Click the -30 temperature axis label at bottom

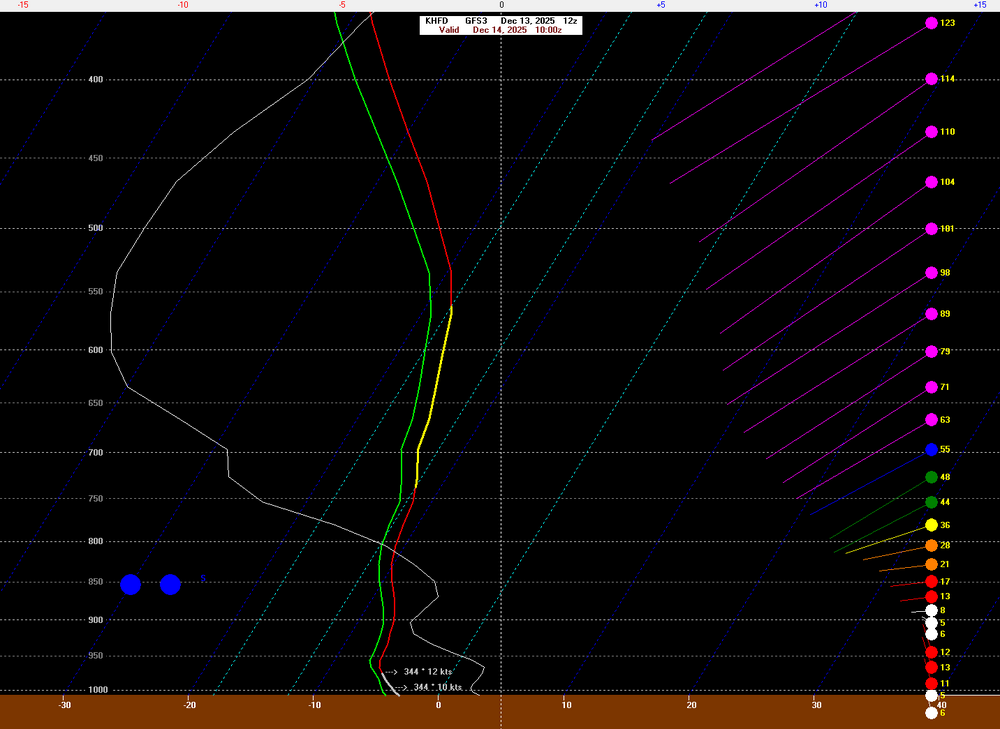click(65, 706)
